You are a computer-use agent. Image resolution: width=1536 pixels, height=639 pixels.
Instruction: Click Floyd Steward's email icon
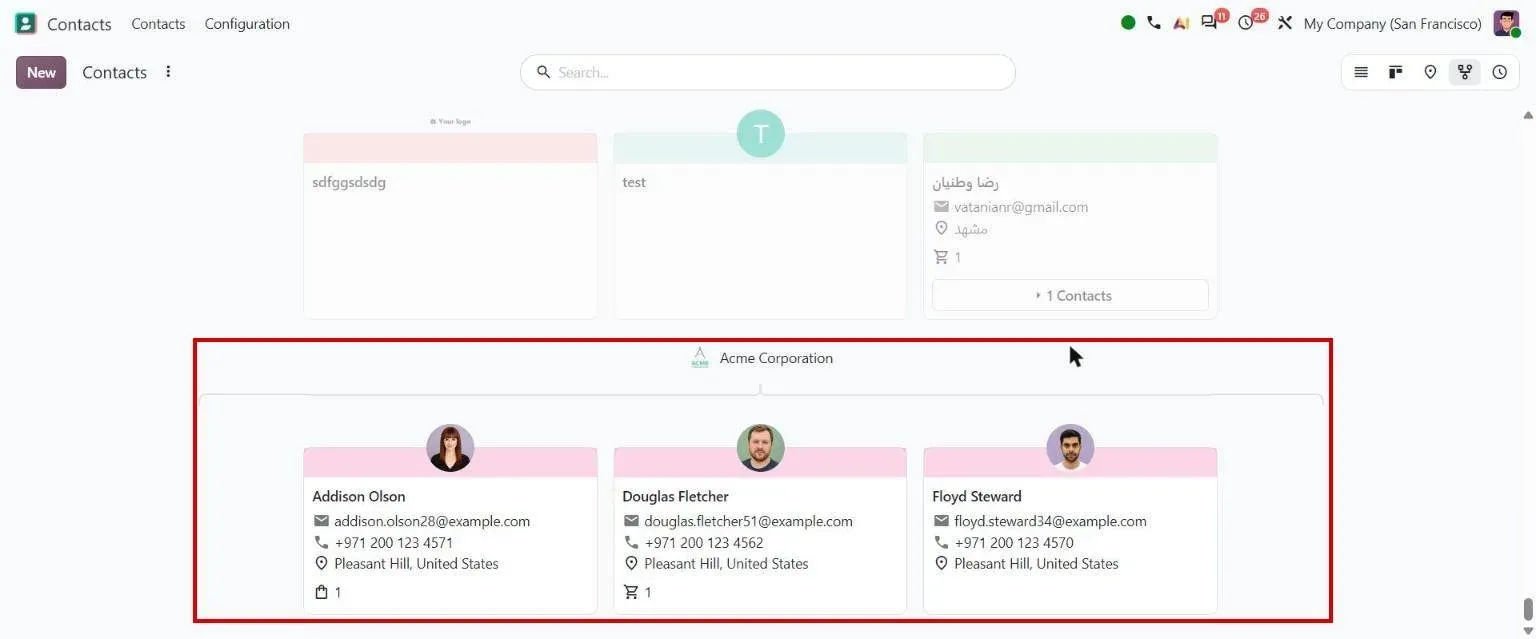(x=941, y=521)
